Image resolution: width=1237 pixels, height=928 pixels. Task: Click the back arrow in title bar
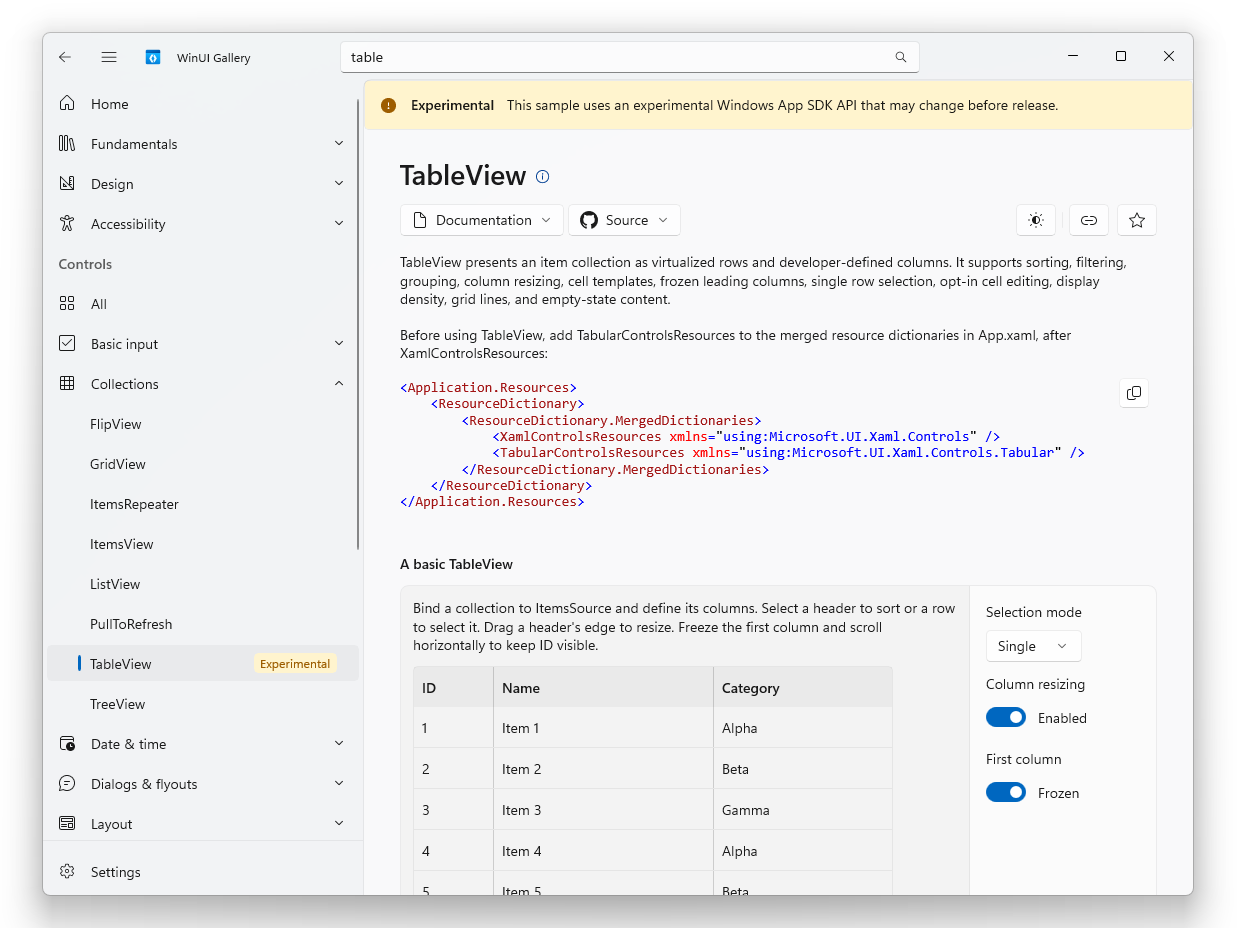point(65,57)
